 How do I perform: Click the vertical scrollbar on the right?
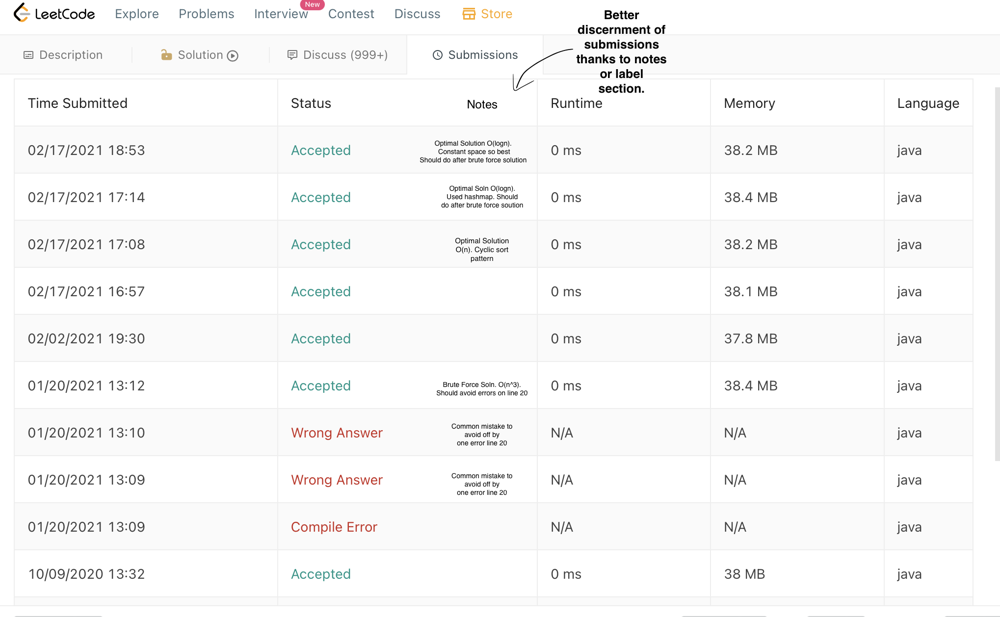(x=997, y=274)
